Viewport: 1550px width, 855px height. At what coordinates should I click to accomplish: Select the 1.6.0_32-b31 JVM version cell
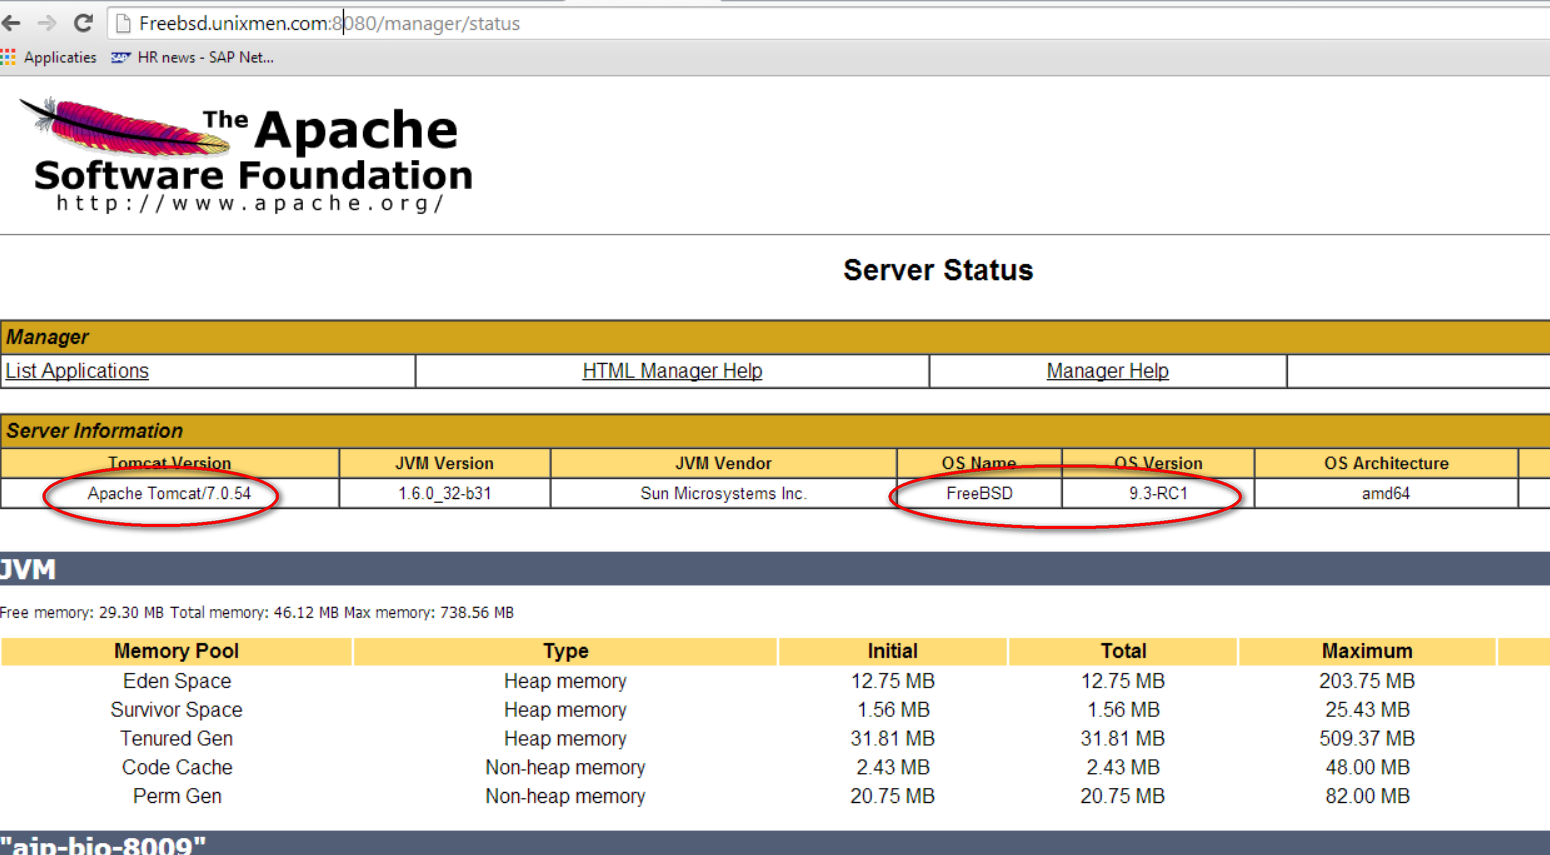click(444, 493)
